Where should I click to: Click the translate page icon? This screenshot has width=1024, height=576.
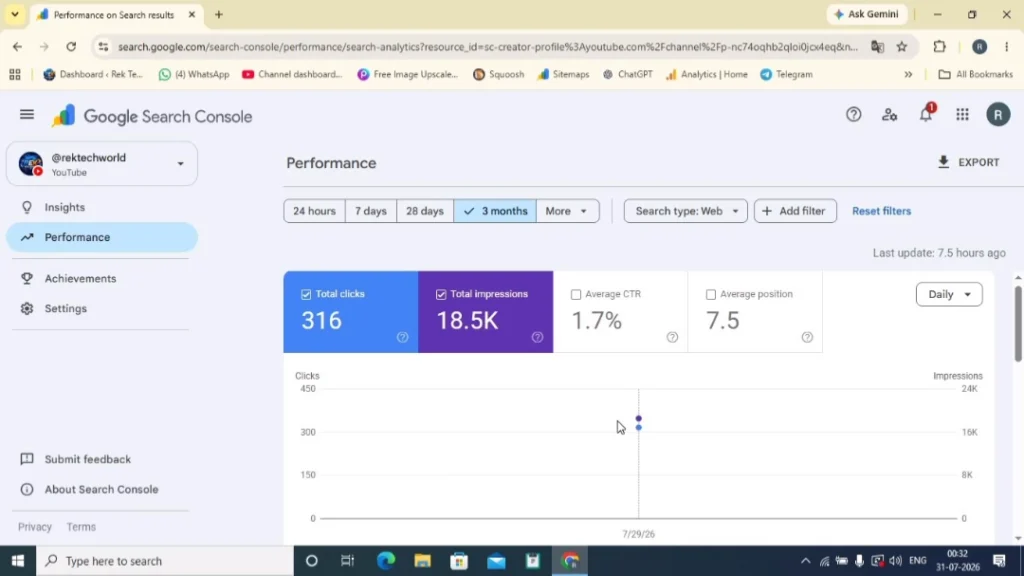click(x=877, y=46)
